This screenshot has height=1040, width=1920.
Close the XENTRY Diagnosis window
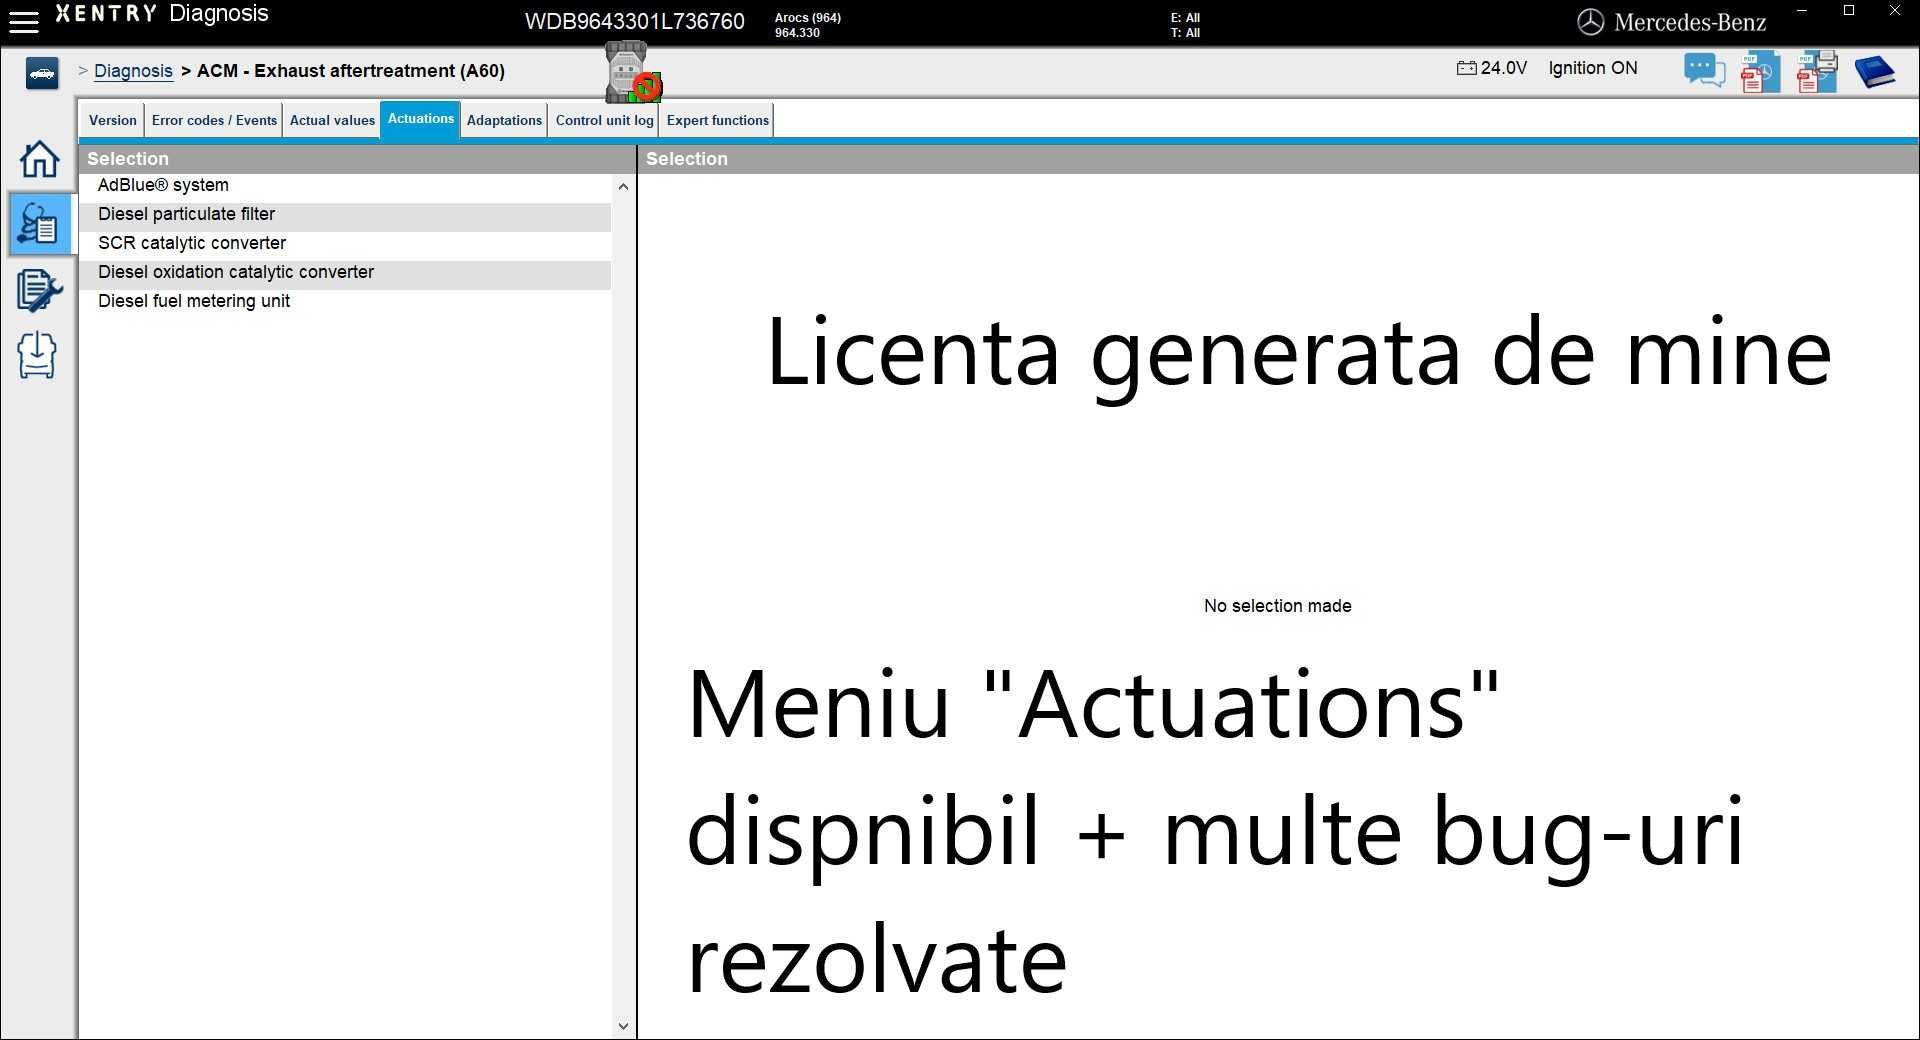point(1894,11)
